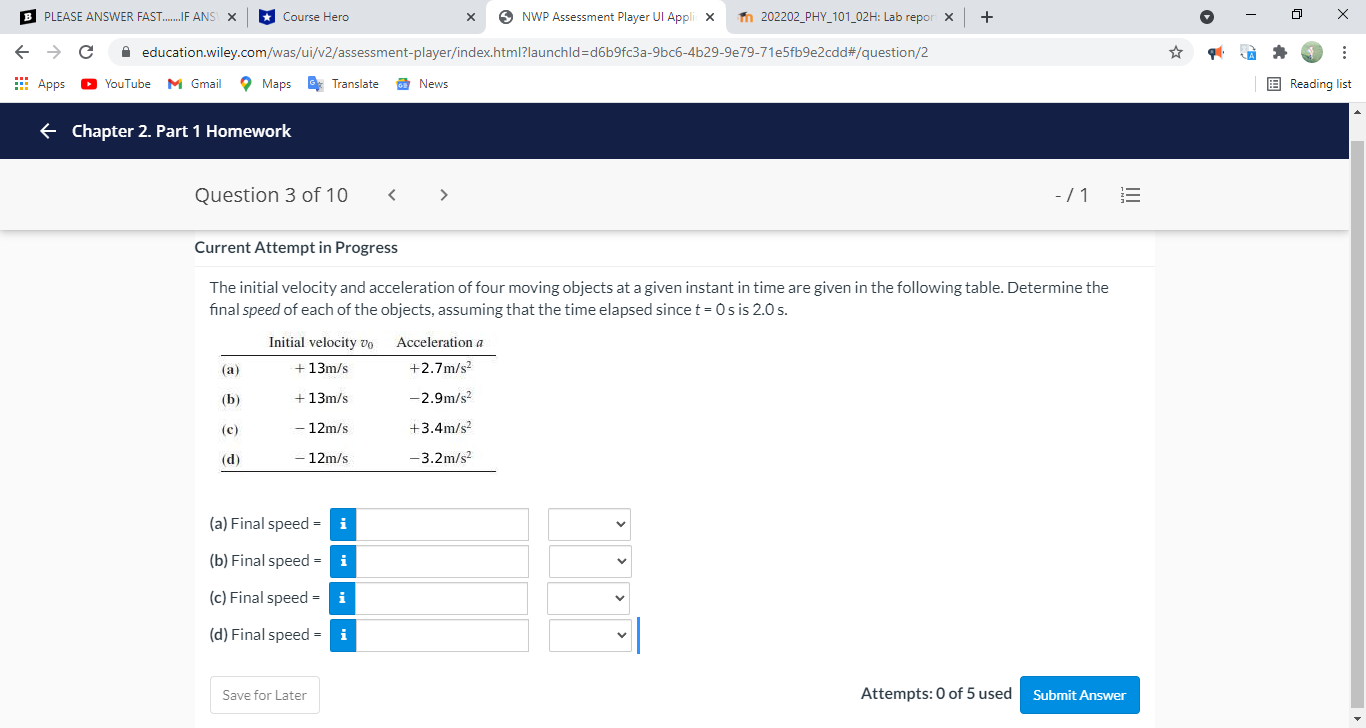Image resolution: width=1366 pixels, height=728 pixels.
Task: Close the 202202_PHY_101_02H tab
Action: pyautogui.click(x=948, y=17)
